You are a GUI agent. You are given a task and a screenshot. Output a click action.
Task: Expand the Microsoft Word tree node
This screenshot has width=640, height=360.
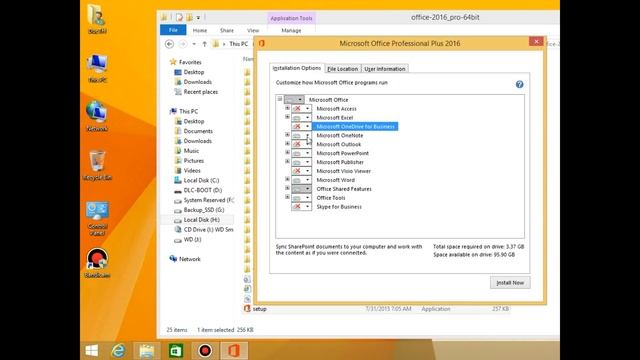point(287,179)
